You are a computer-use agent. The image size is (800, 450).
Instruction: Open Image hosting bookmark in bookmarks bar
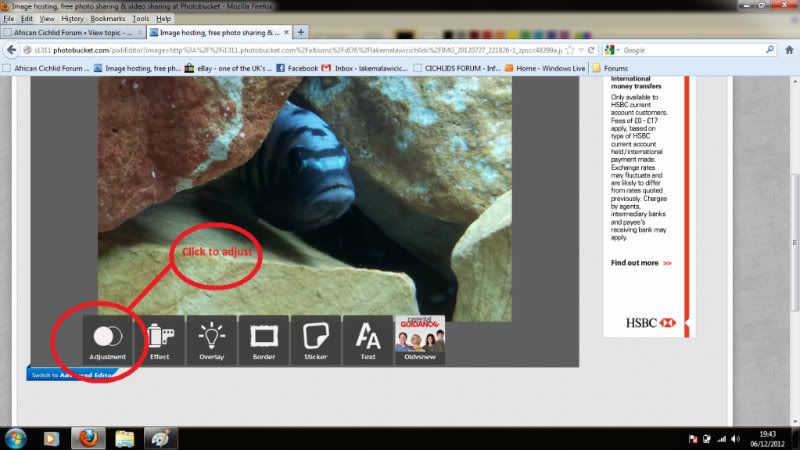tap(138, 68)
